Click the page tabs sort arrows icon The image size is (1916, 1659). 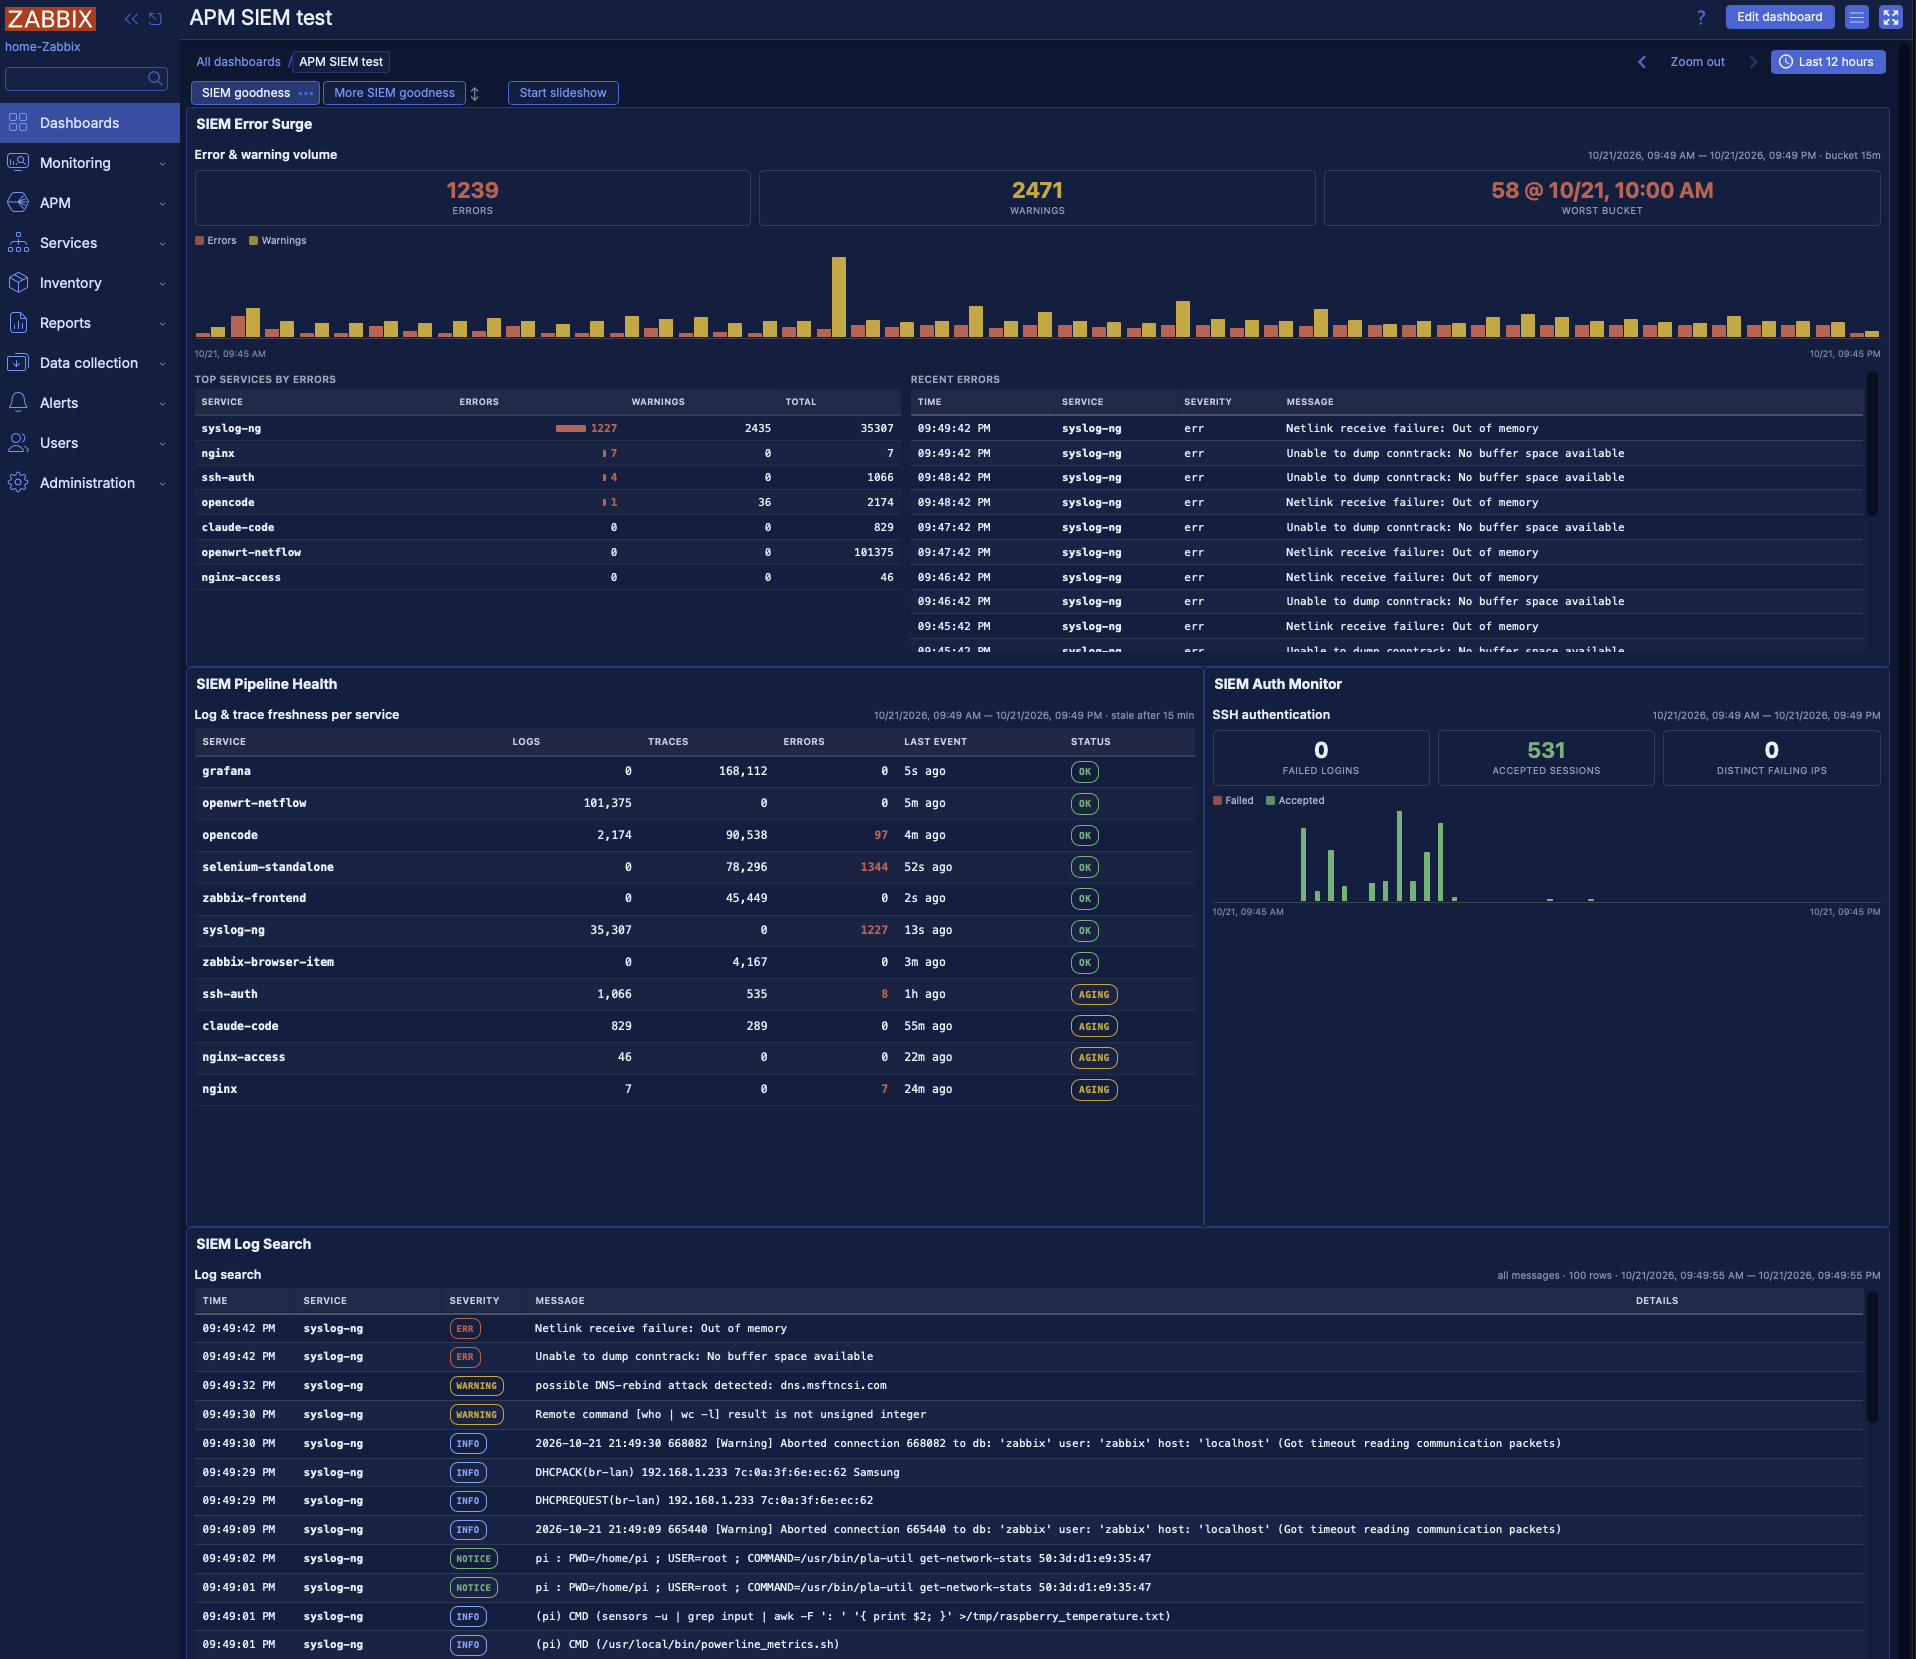point(475,93)
